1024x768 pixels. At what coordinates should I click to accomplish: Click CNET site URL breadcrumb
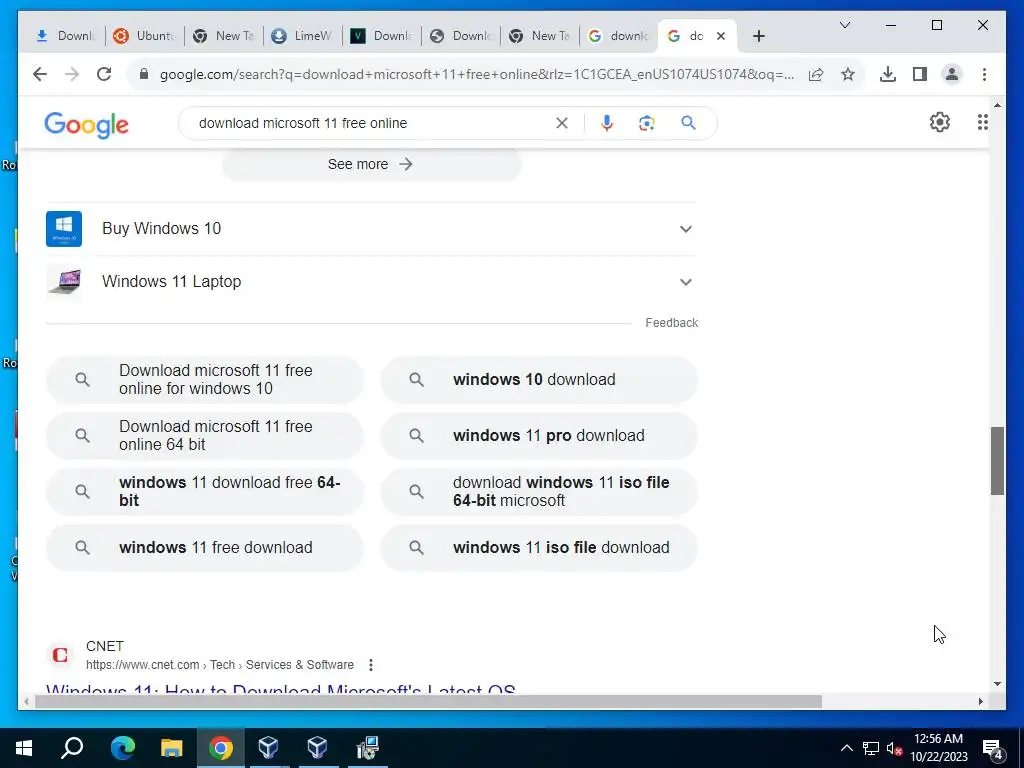point(219,665)
